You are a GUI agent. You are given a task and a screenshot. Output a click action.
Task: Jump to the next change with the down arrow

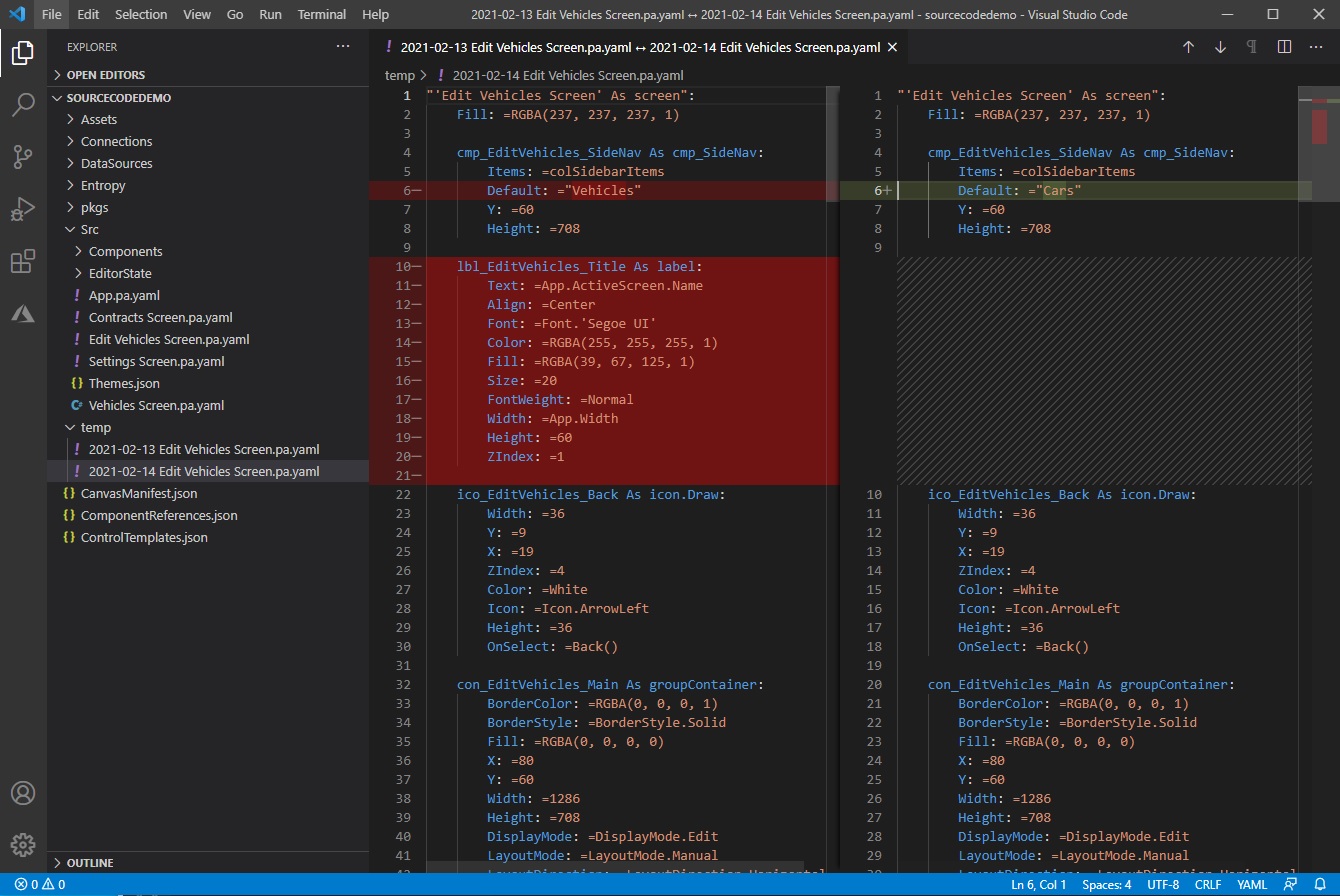[x=1220, y=46]
